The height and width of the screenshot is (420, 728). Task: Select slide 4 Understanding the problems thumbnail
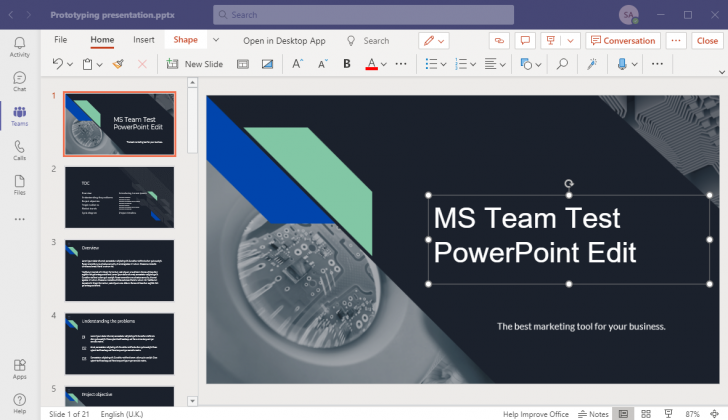click(x=119, y=344)
